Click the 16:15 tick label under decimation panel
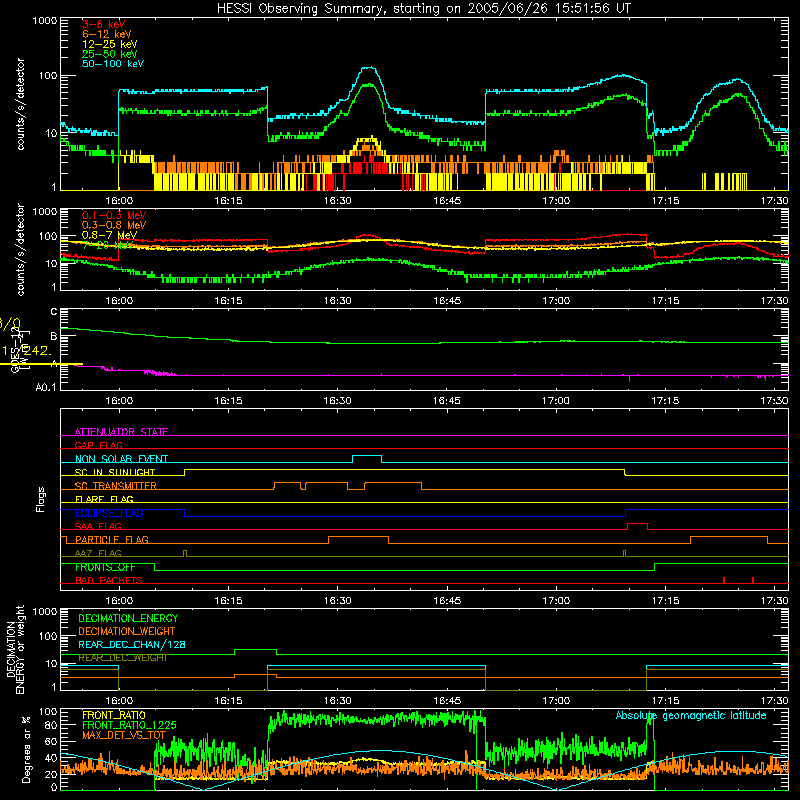This screenshot has height=800, width=800. [x=228, y=701]
